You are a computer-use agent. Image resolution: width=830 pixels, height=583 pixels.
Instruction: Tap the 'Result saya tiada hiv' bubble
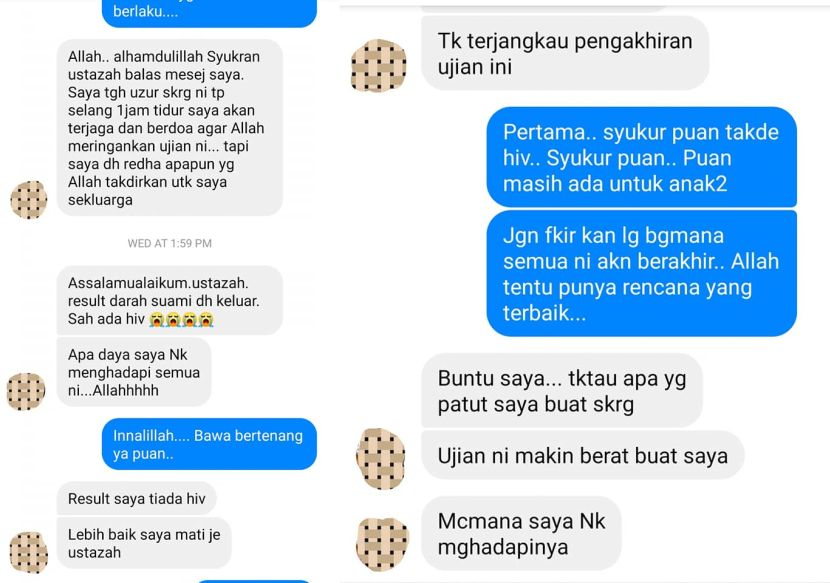[x=137, y=498]
